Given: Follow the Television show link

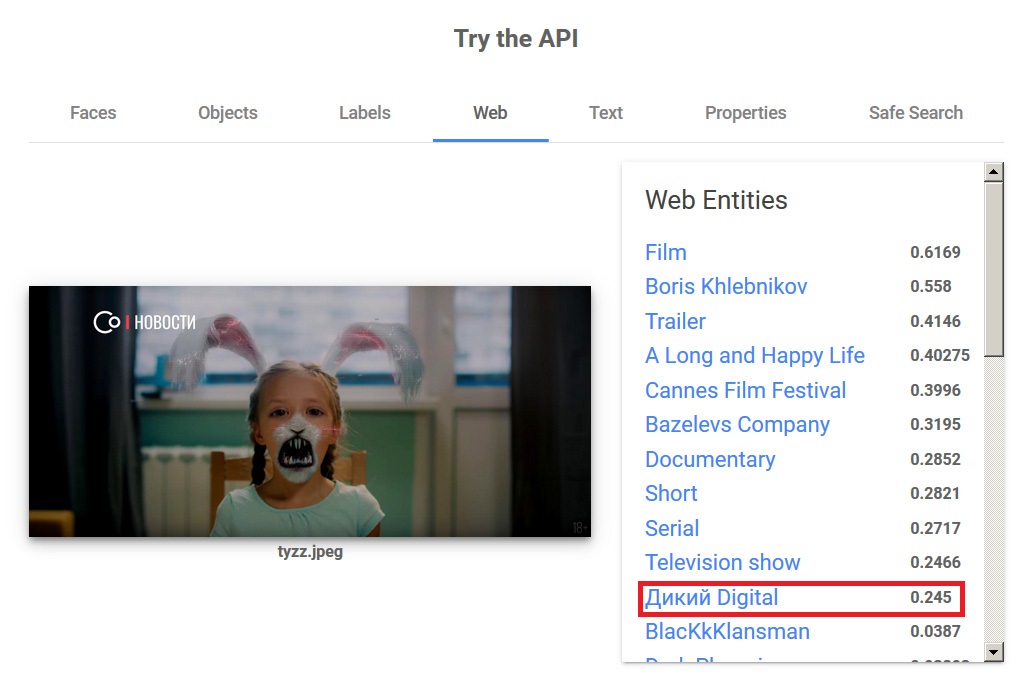Looking at the screenshot, I should (723, 562).
